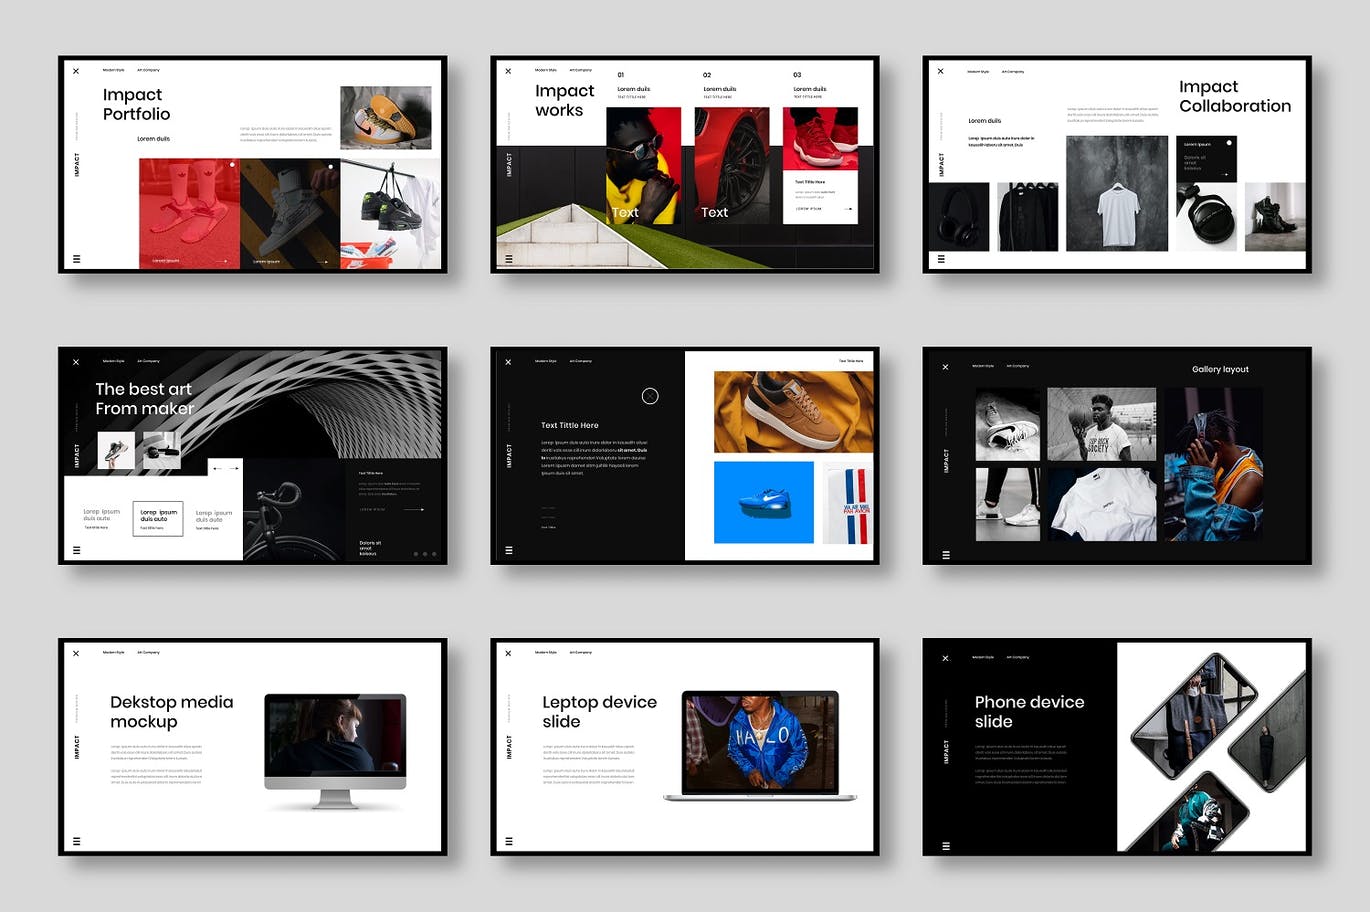
Task: Click the 'Gallery layout' title text
Action: [x=1220, y=369]
